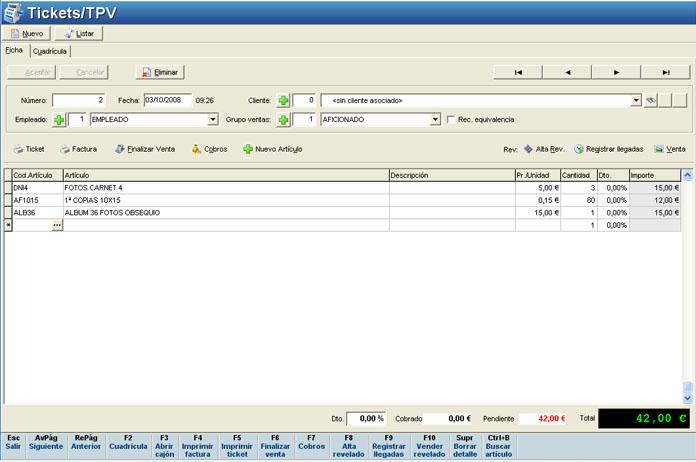Click the Pendiente amount field
Screen dimensions: 696x462
click(543, 419)
